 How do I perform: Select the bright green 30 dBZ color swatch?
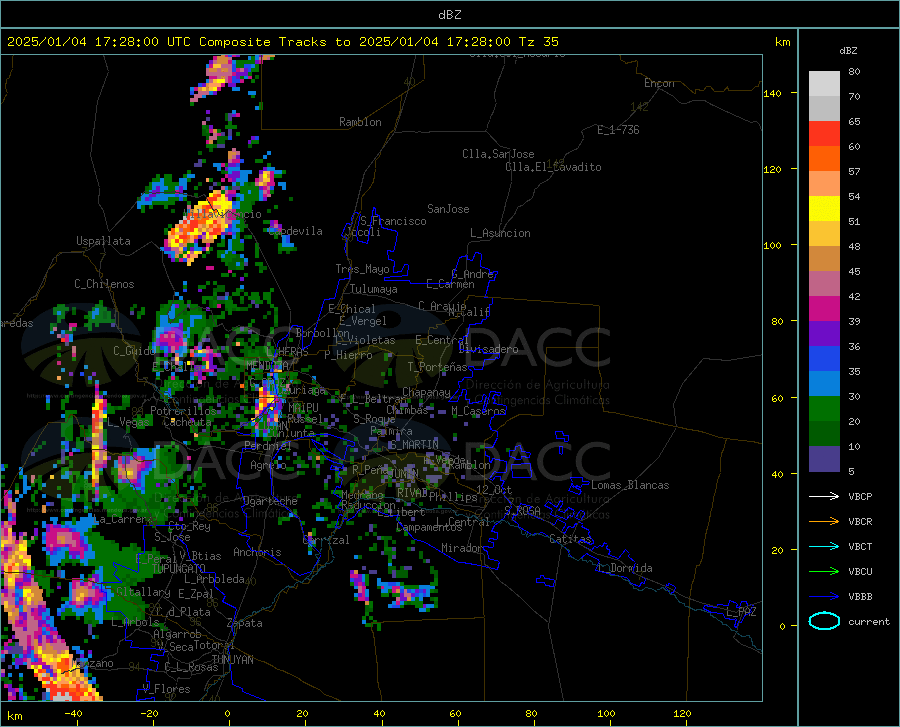[x=824, y=409]
